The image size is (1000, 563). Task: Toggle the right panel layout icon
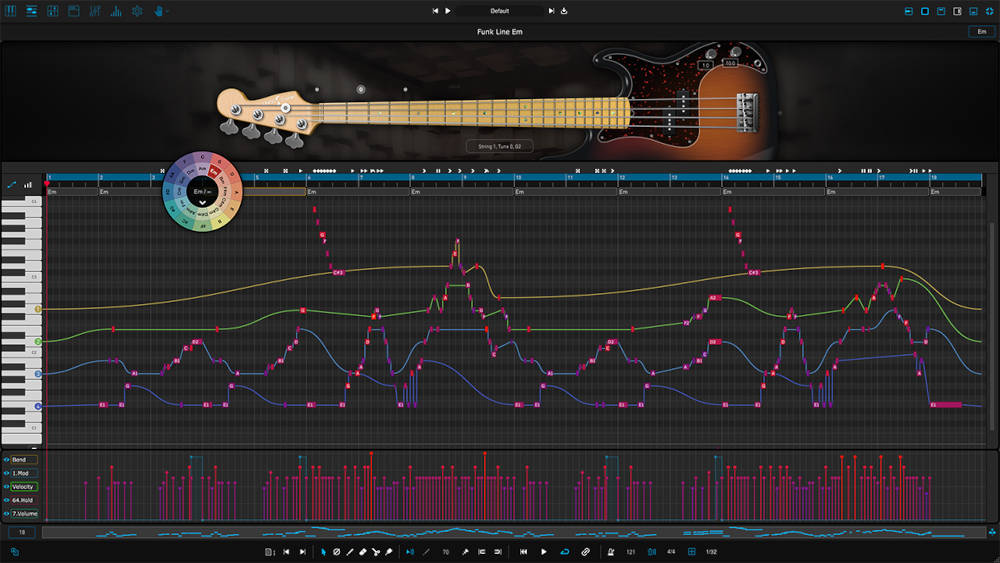pos(957,11)
